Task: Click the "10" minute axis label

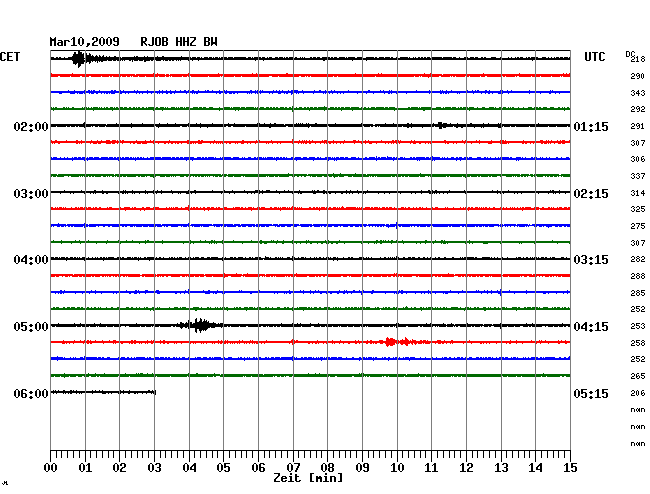Action: 397,468
